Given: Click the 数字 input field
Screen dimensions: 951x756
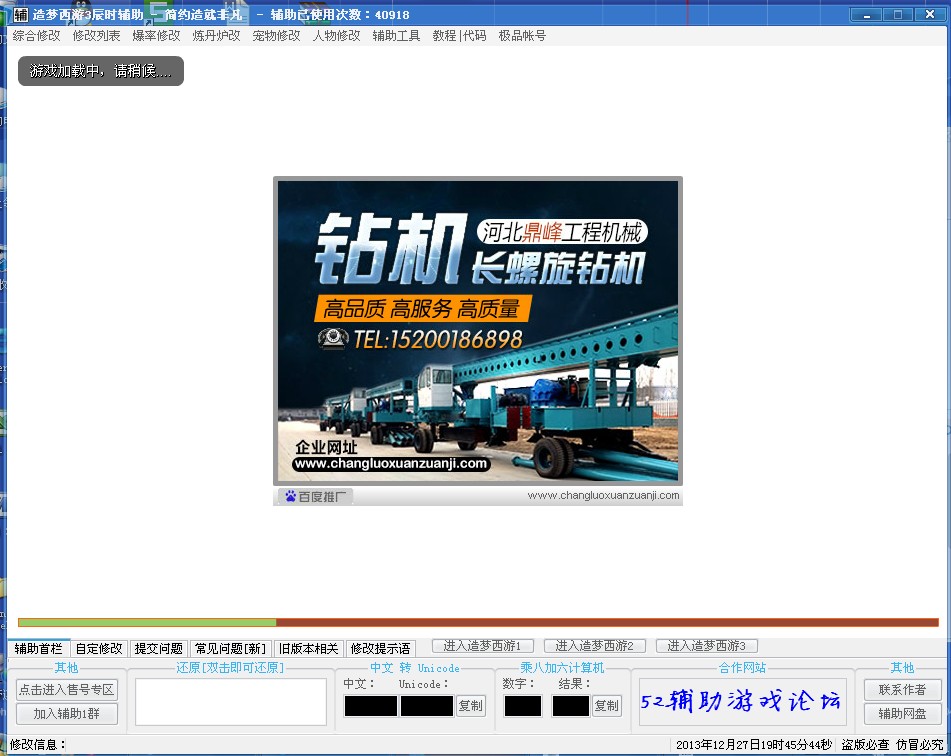Looking at the screenshot, I should pos(523,706).
